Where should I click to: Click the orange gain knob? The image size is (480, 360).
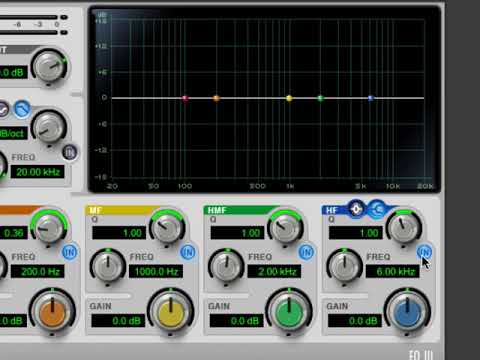click(x=52, y=312)
